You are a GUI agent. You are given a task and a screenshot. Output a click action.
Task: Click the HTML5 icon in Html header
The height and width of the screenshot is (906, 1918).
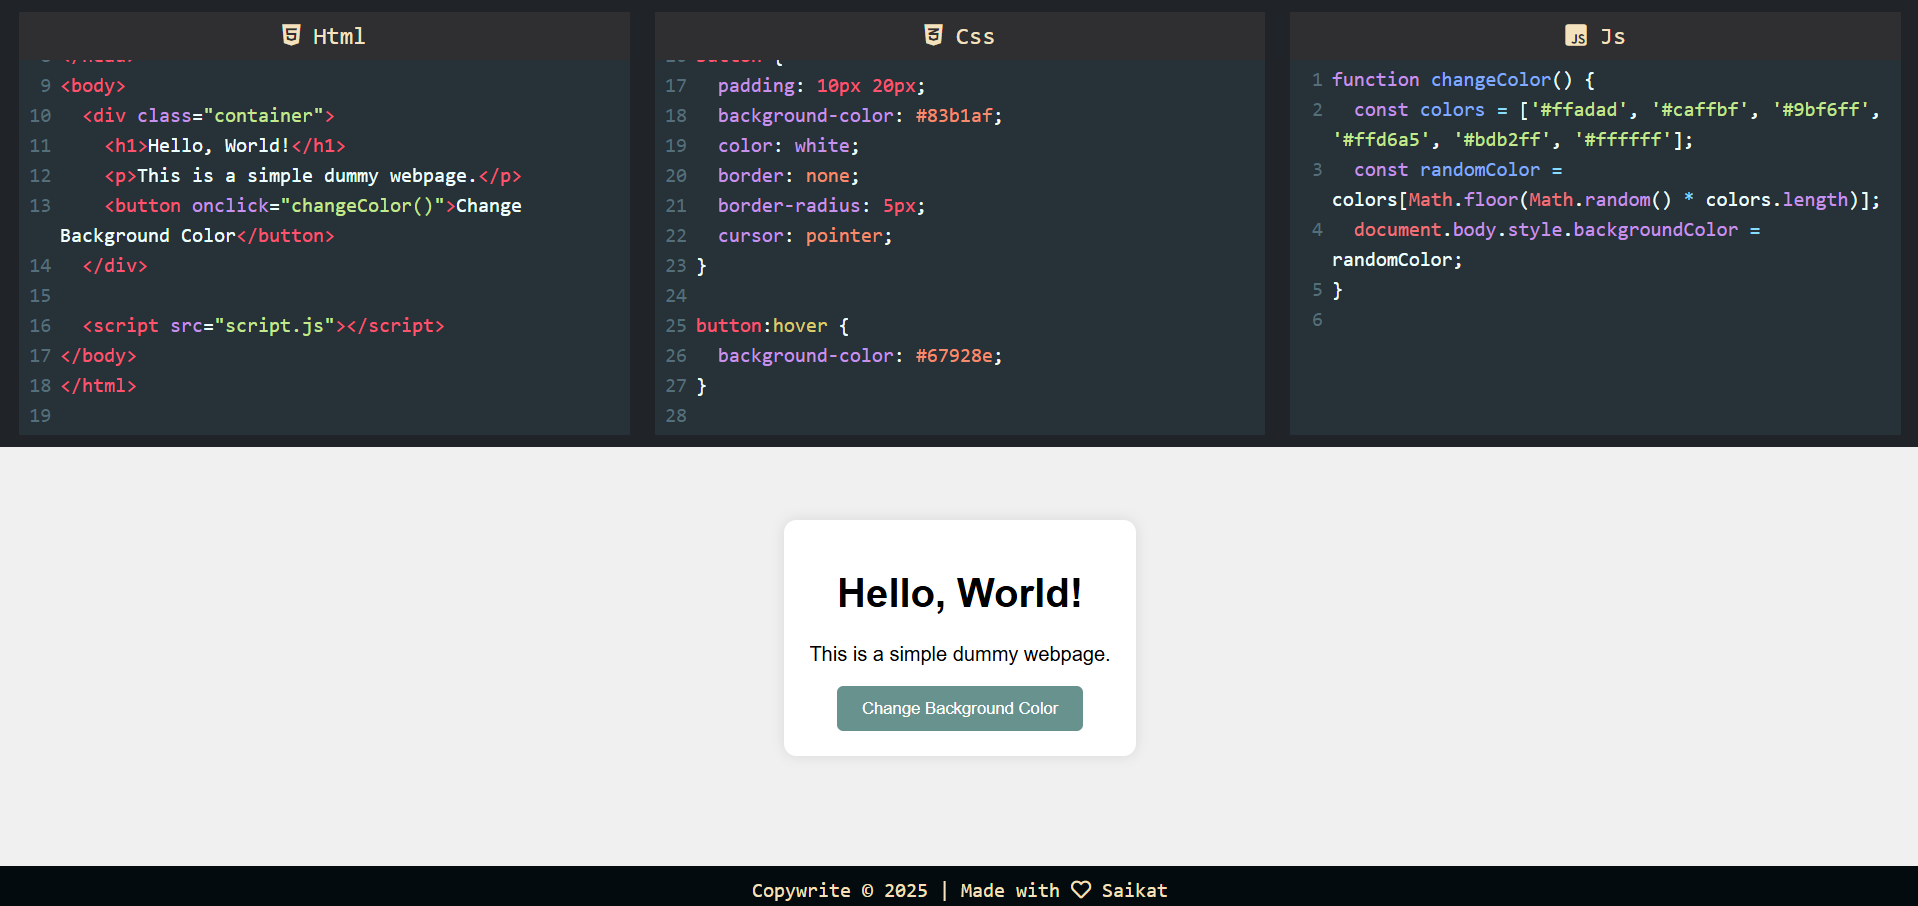[291, 35]
